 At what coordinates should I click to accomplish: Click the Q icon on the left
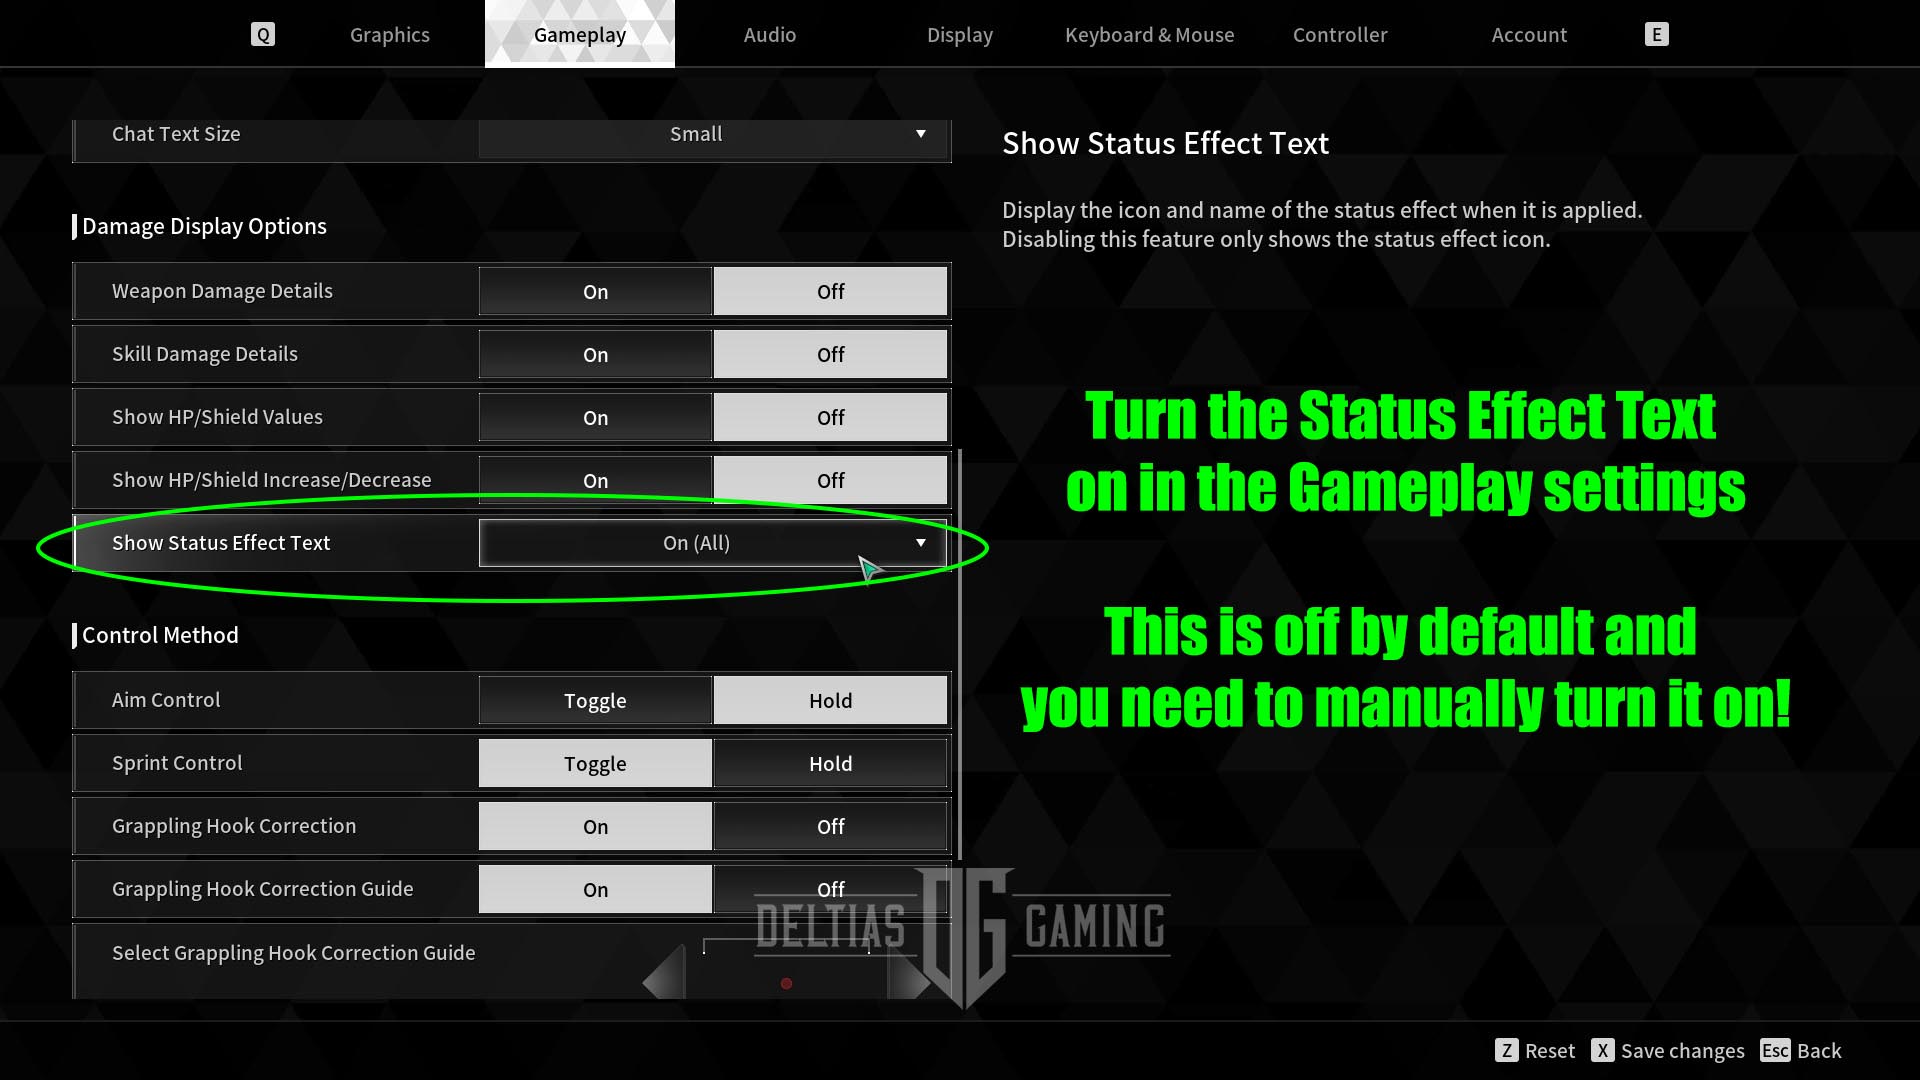point(262,34)
